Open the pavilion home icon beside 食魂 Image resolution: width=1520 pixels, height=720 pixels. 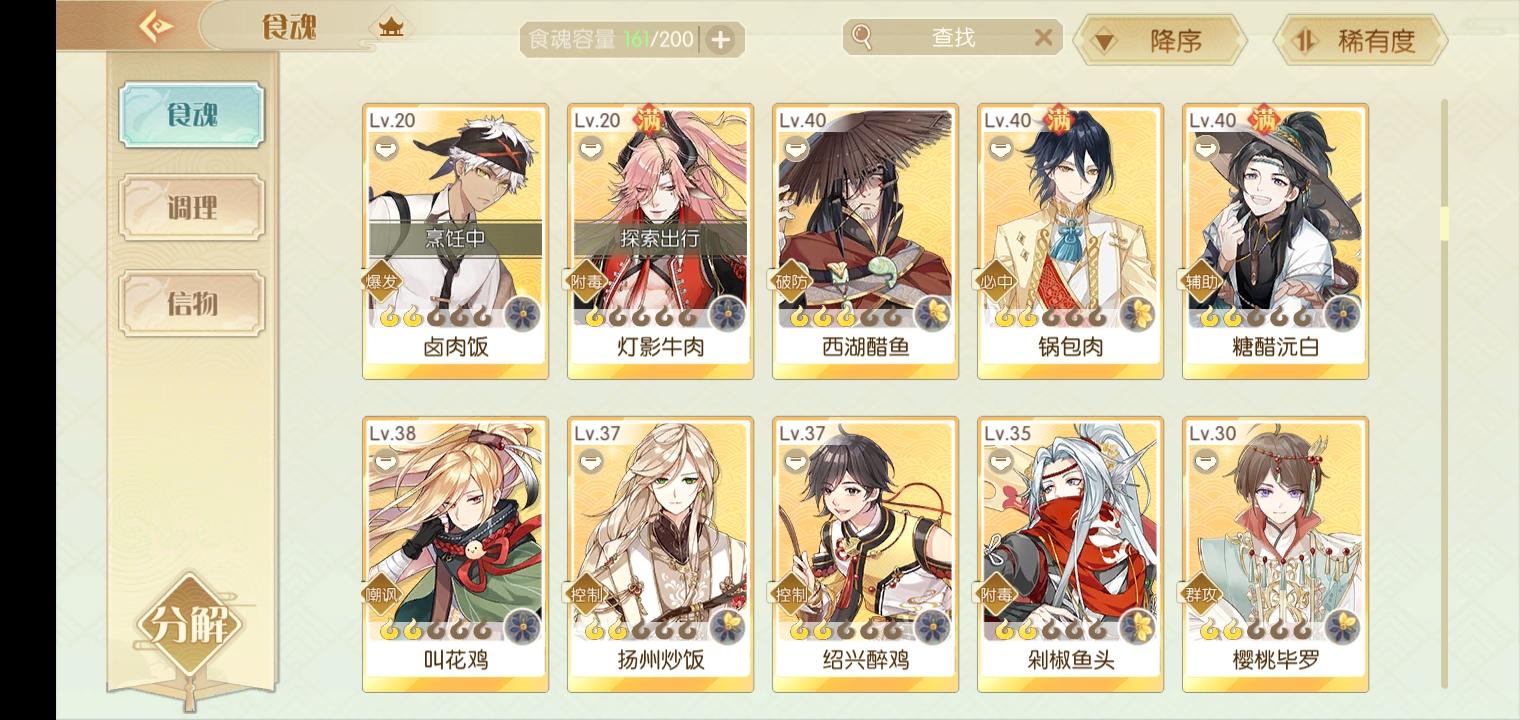pyautogui.click(x=391, y=27)
